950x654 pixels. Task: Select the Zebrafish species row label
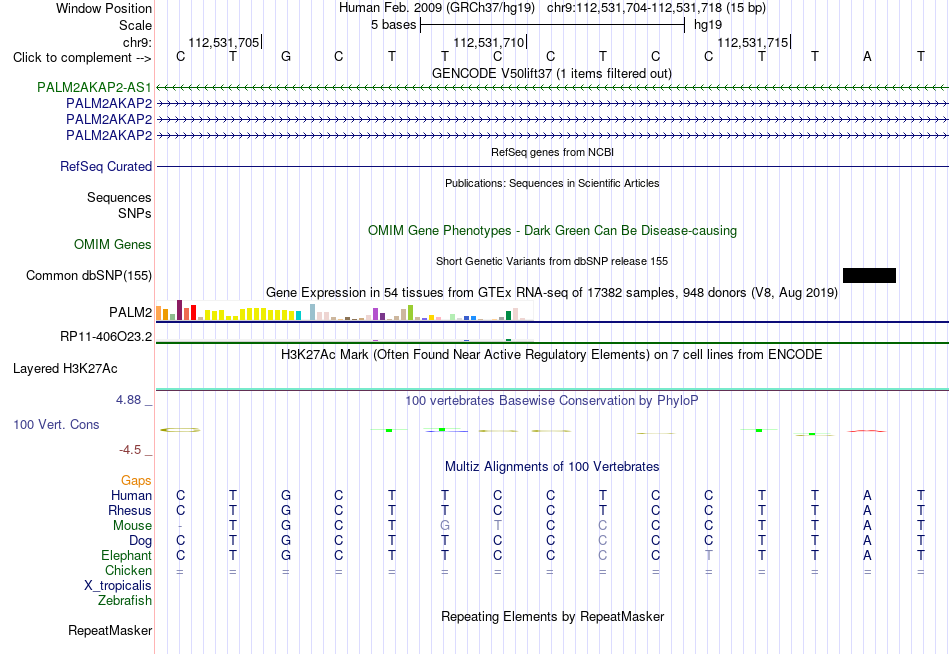[x=125, y=600]
